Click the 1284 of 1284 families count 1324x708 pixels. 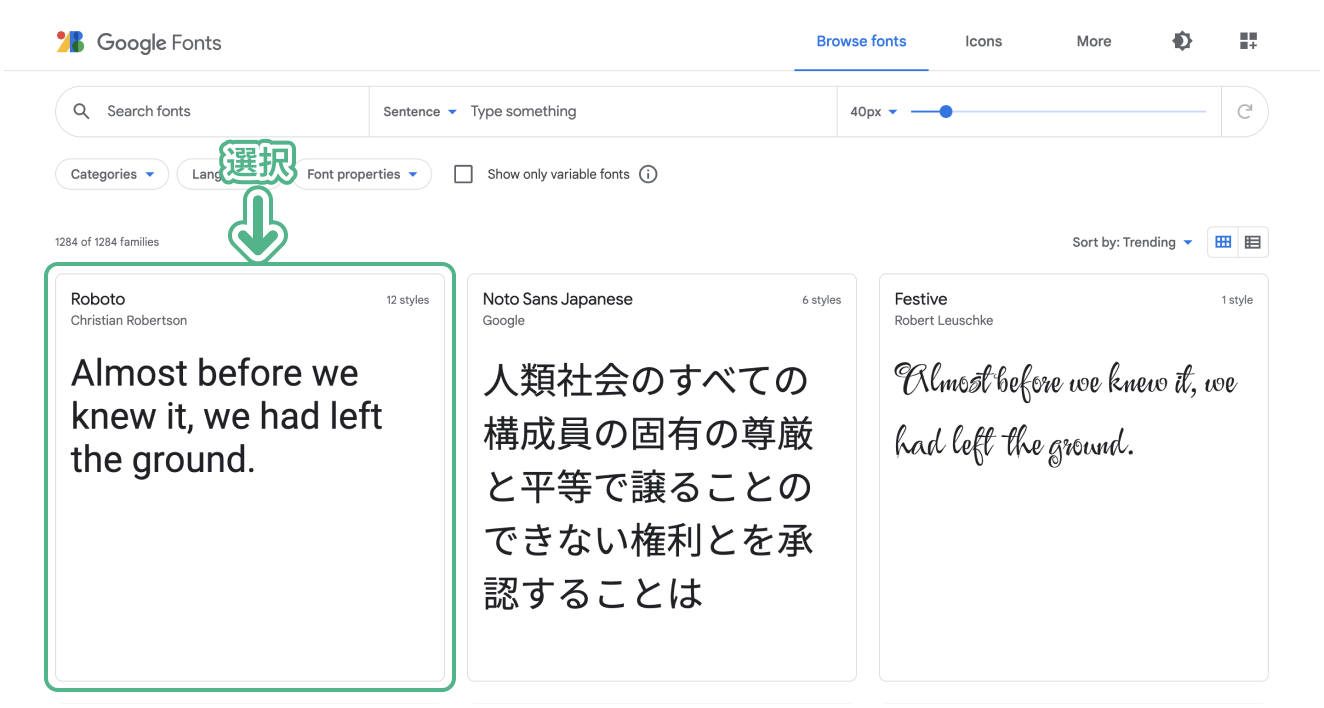coord(107,242)
